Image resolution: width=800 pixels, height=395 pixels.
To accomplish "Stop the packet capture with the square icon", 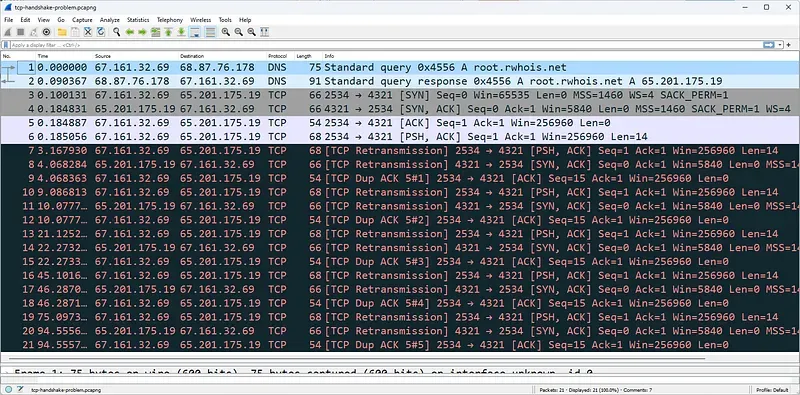I will [21, 32].
